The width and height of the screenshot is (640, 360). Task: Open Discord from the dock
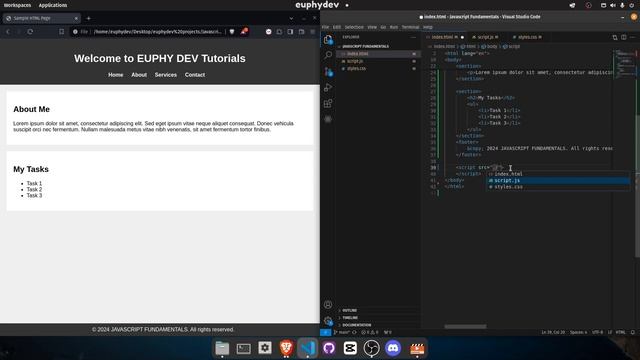point(393,348)
